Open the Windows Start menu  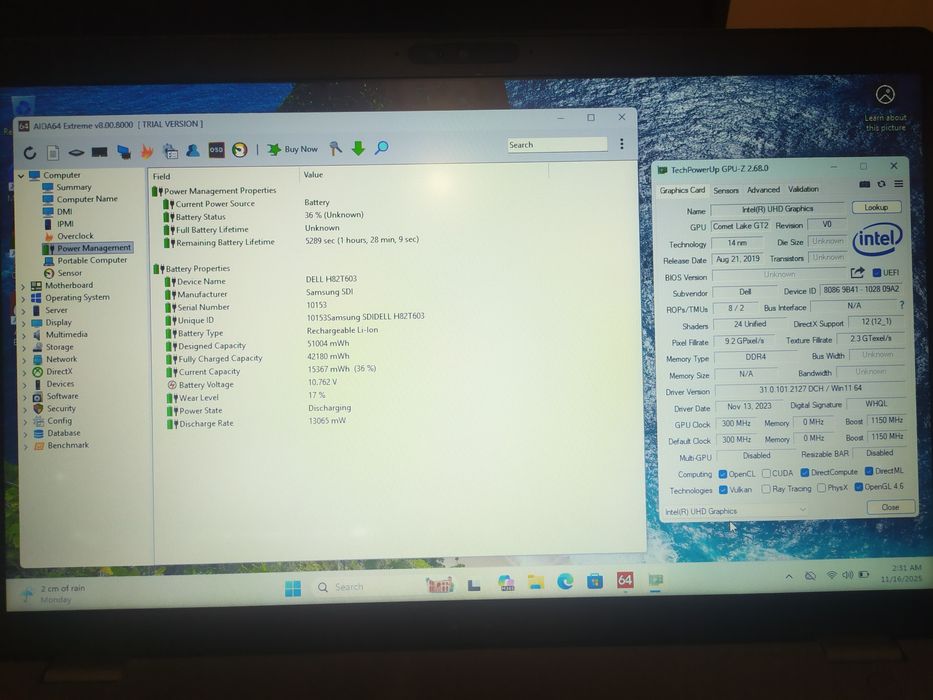click(293, 588)
